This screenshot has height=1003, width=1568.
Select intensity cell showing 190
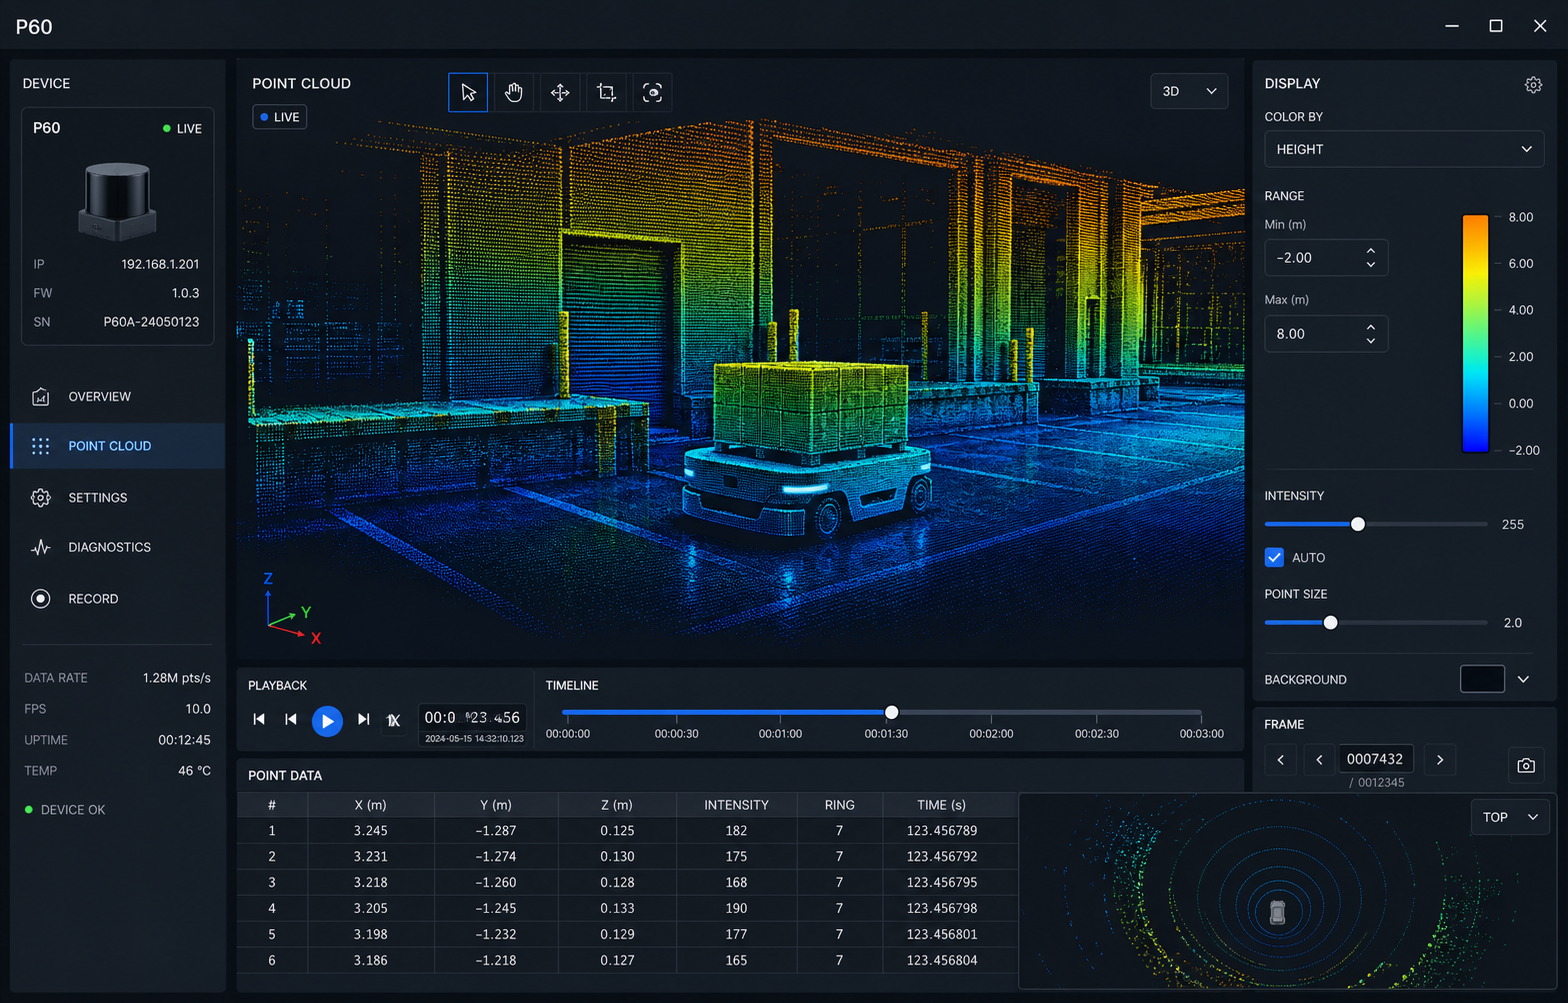pyautogui.click(x=736, y=908)
